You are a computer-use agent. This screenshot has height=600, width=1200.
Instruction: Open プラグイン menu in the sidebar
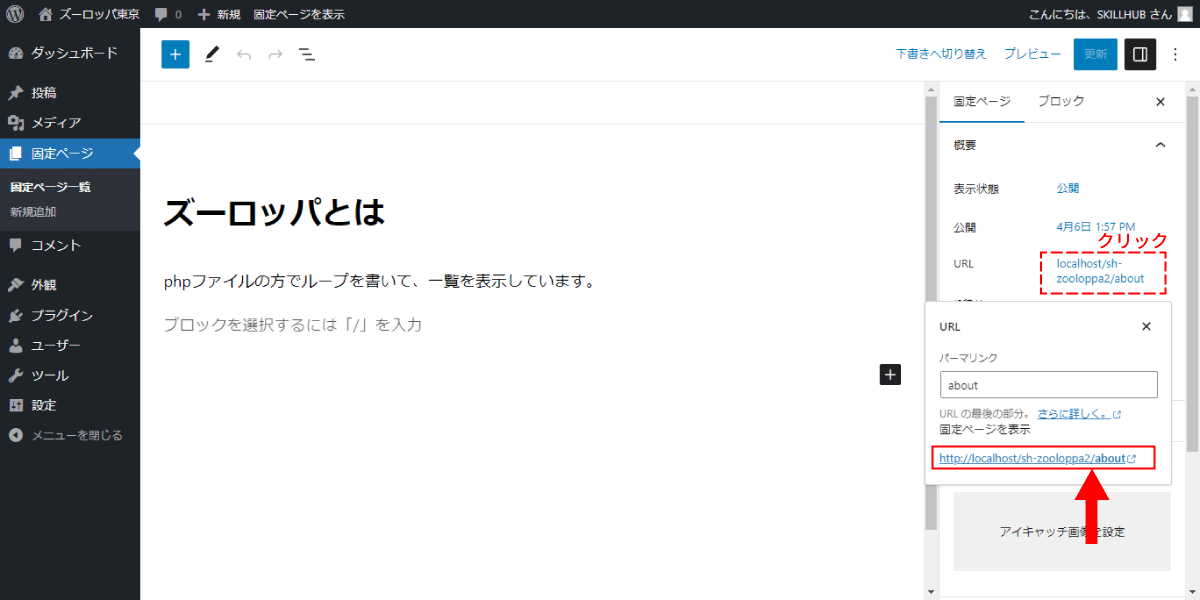click(x=70, y=315)
